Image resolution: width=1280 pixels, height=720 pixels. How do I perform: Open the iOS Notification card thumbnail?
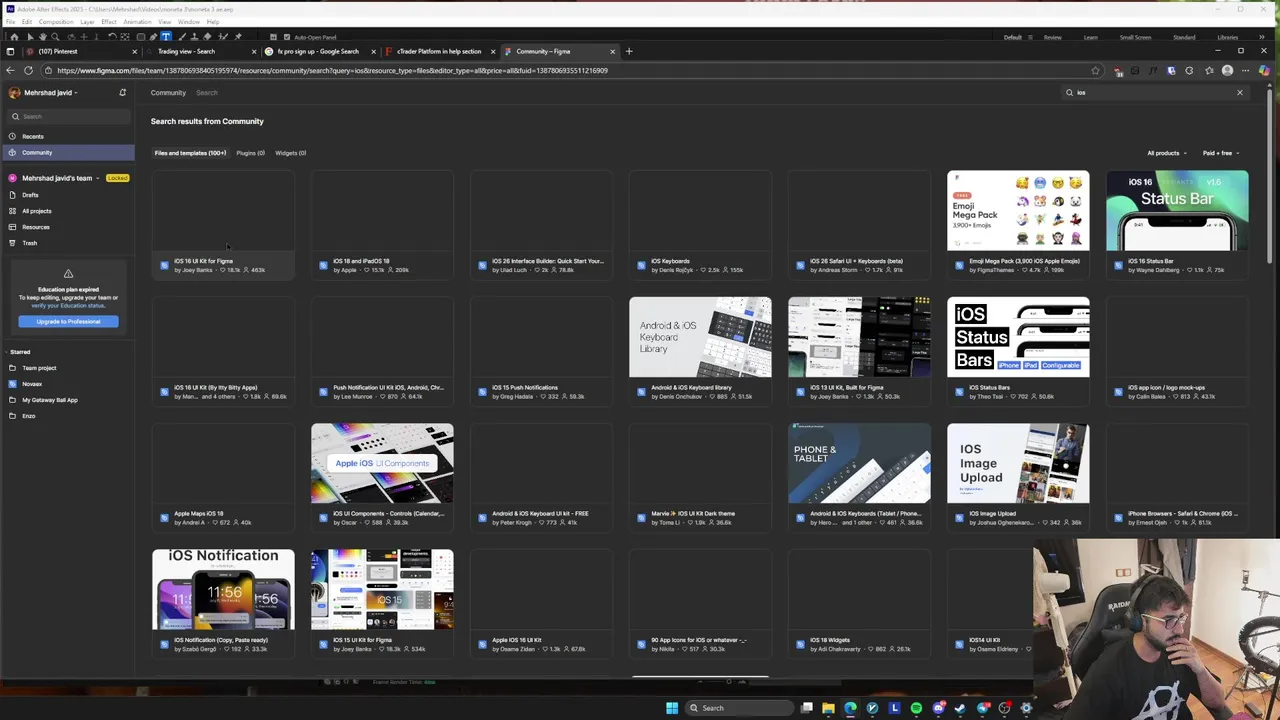223,589
